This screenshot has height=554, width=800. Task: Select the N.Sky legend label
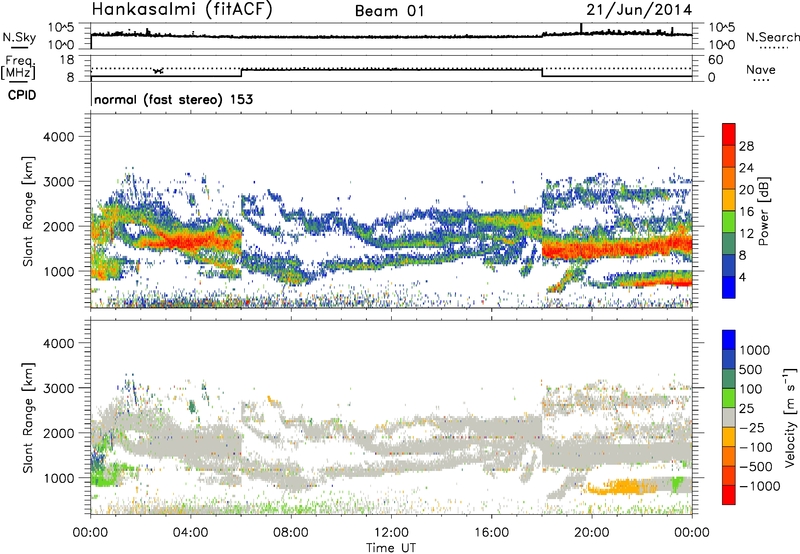point(19,38)
